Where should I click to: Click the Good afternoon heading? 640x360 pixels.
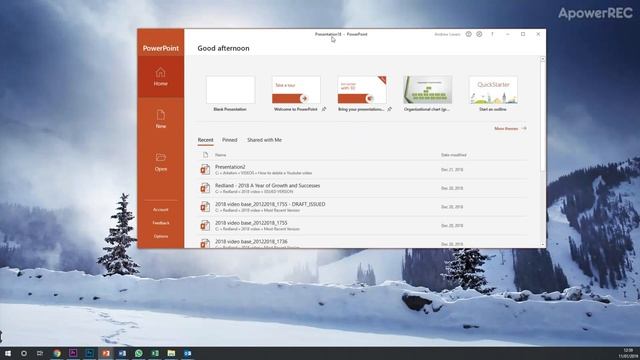(x=223, y=48)
